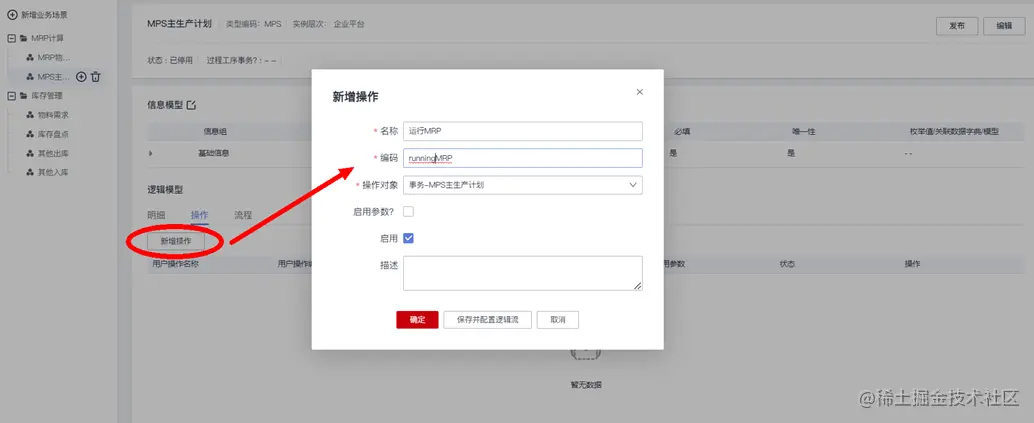Click the 新增操作 button

(176, 242)
